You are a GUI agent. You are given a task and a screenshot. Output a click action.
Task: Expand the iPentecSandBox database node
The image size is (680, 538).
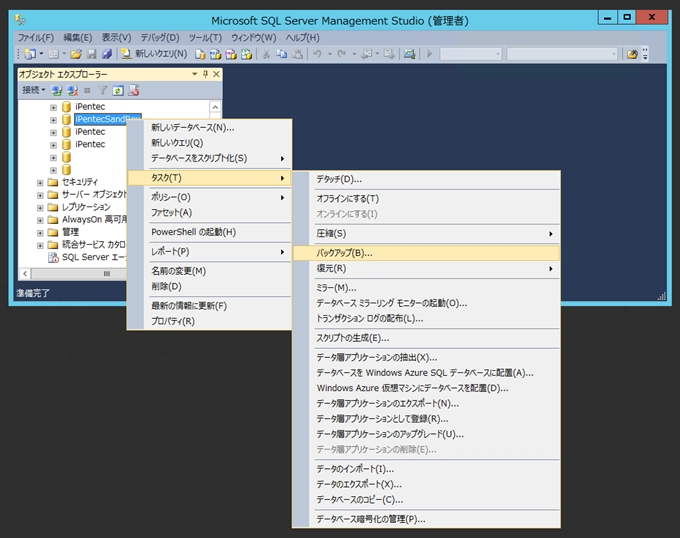(53, 120)
